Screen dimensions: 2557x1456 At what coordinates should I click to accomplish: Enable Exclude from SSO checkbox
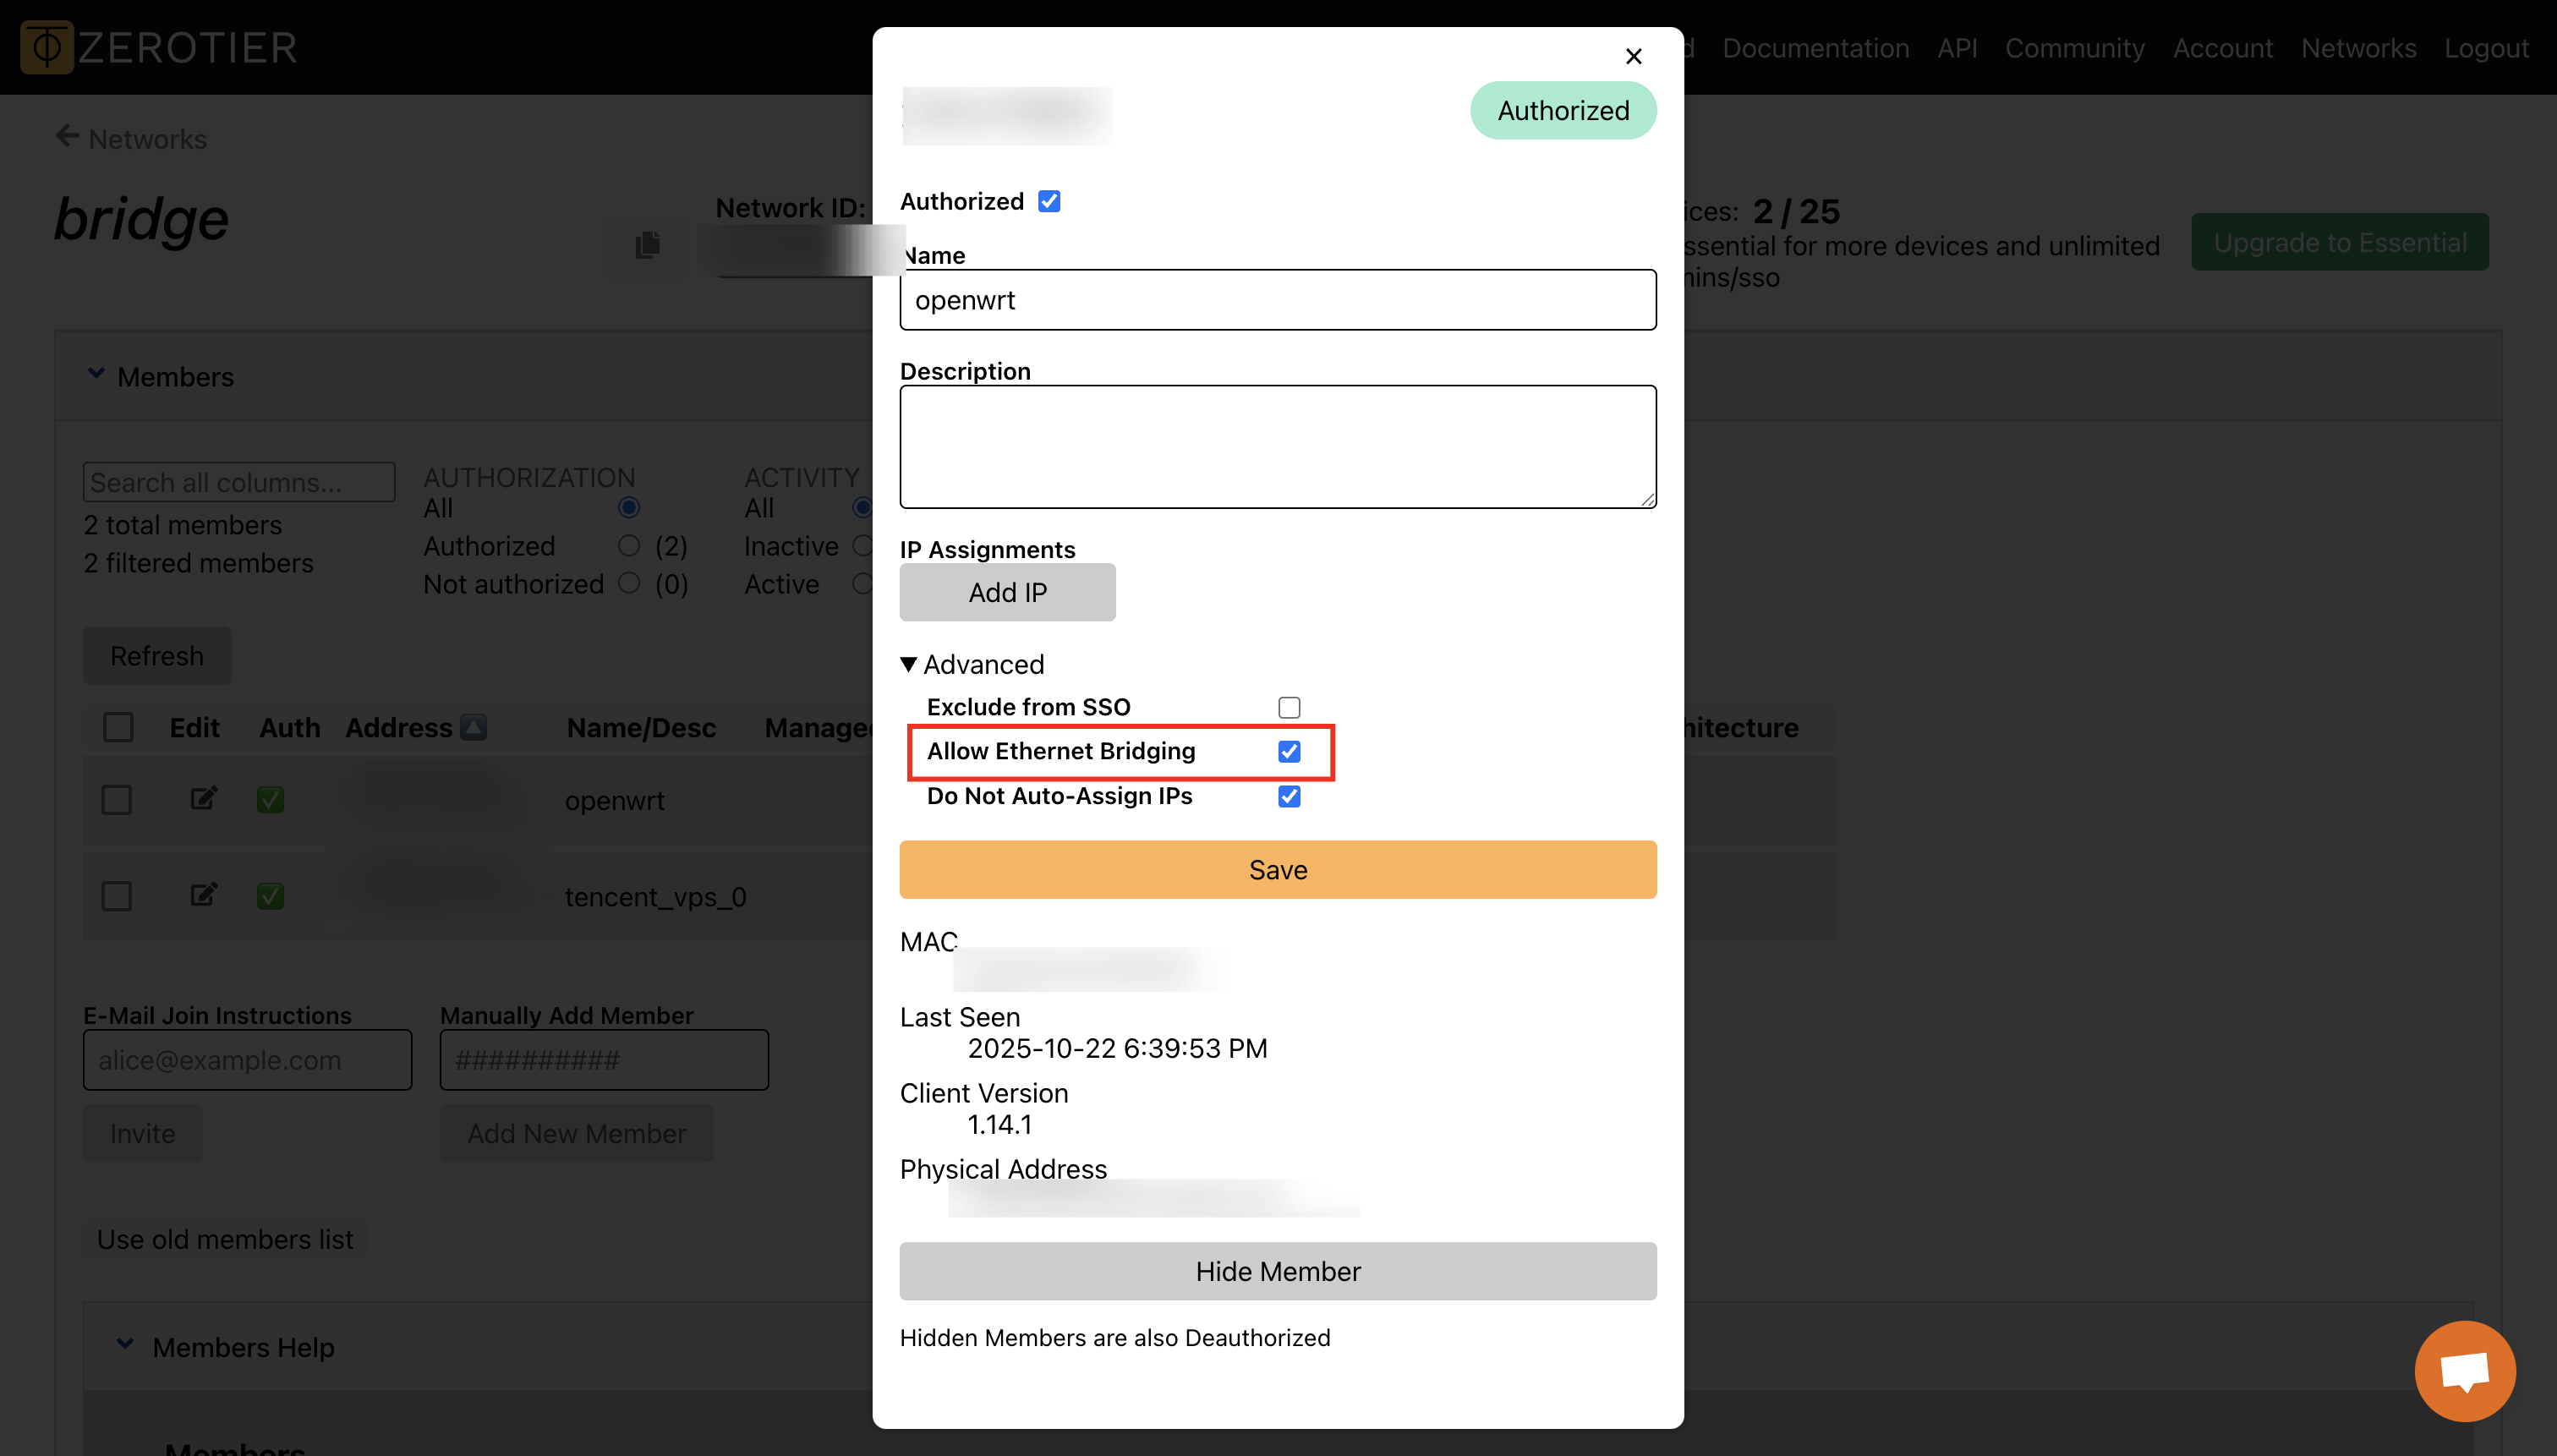coord(1289,707)
